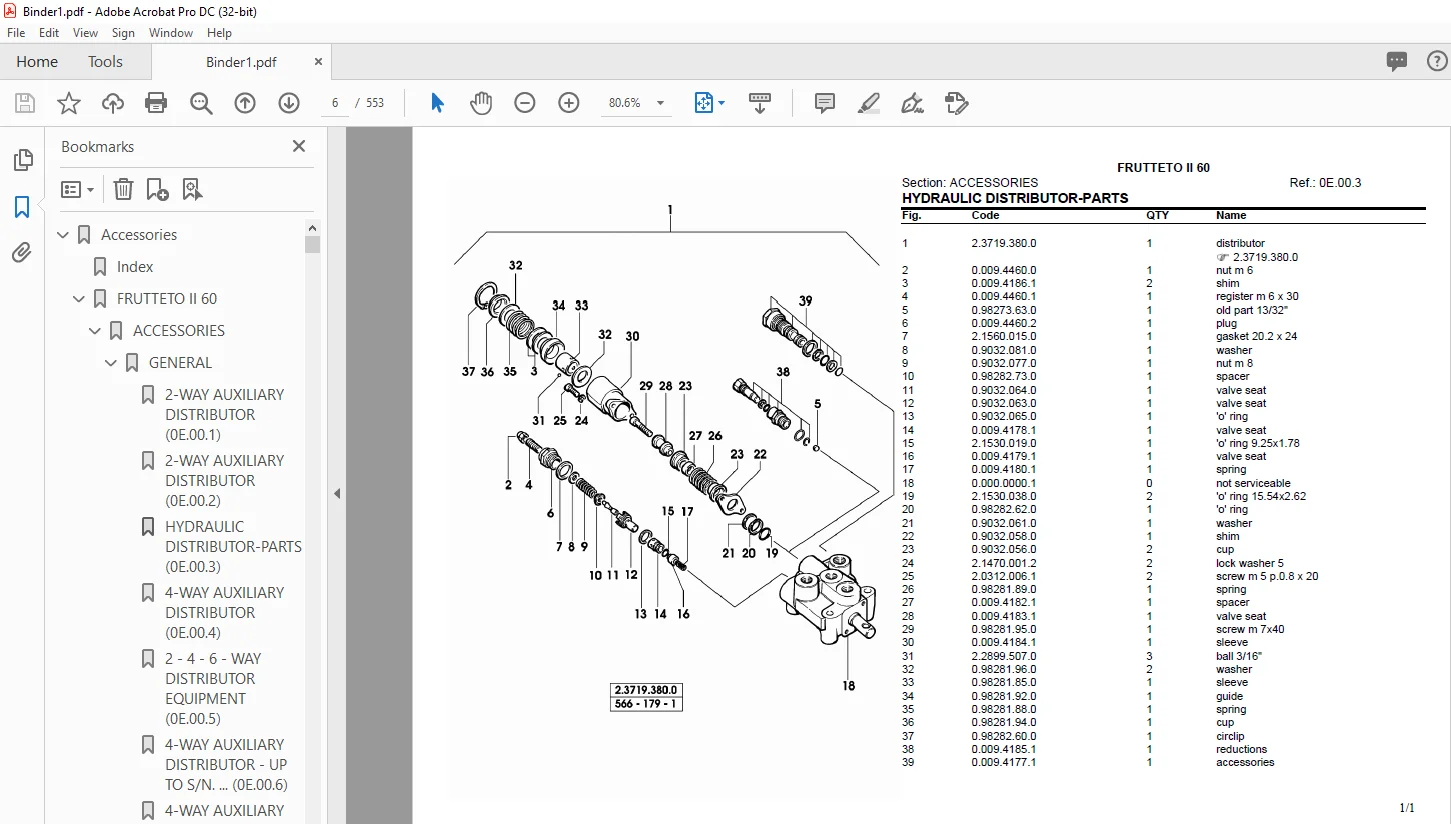This screenshot has width=1451, height=824.
Task: Switch to the Home tab
Action: click(x=37, y=61)
